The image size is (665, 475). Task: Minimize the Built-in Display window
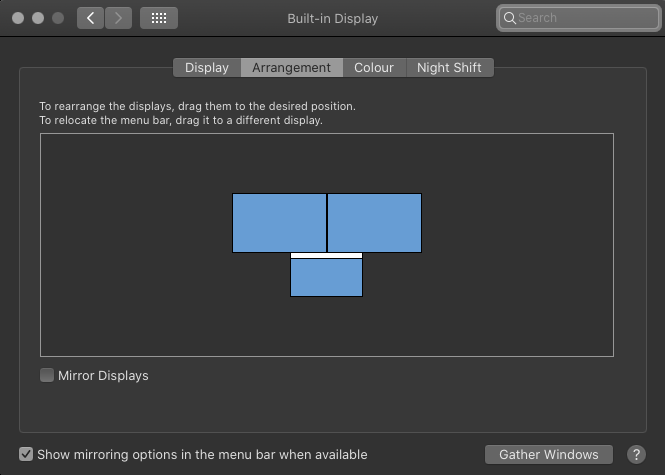tap(39, 18)
